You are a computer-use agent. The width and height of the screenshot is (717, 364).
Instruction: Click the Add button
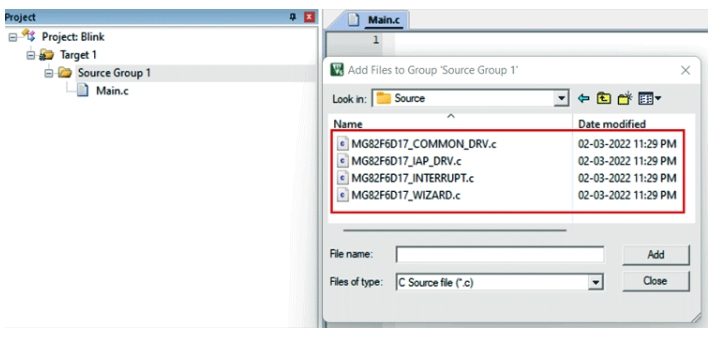coord(656,255)
